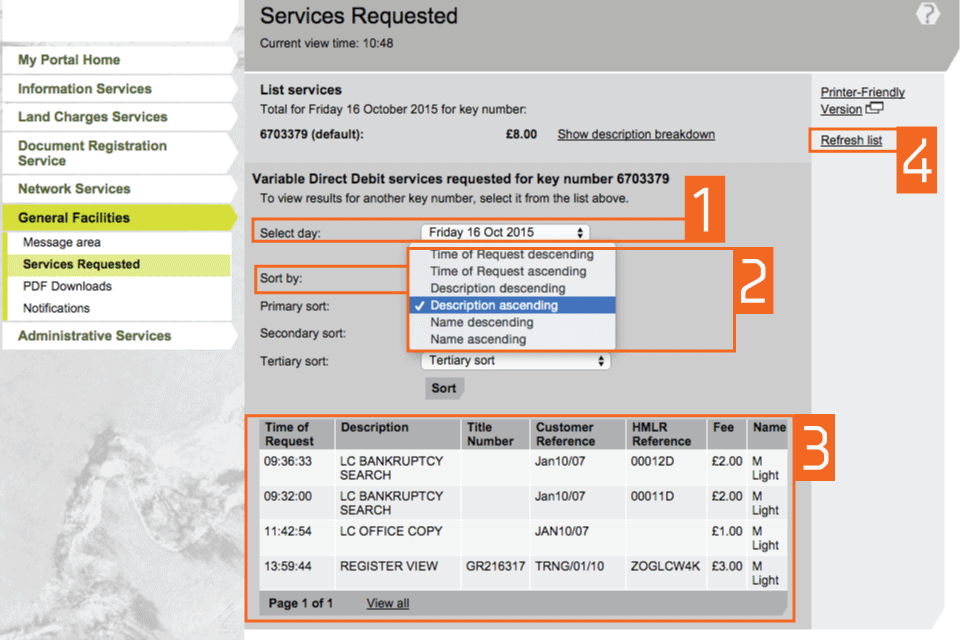The image size is (960, 640).
Task: Select Name ascending sort option
Action: point(478,340)
